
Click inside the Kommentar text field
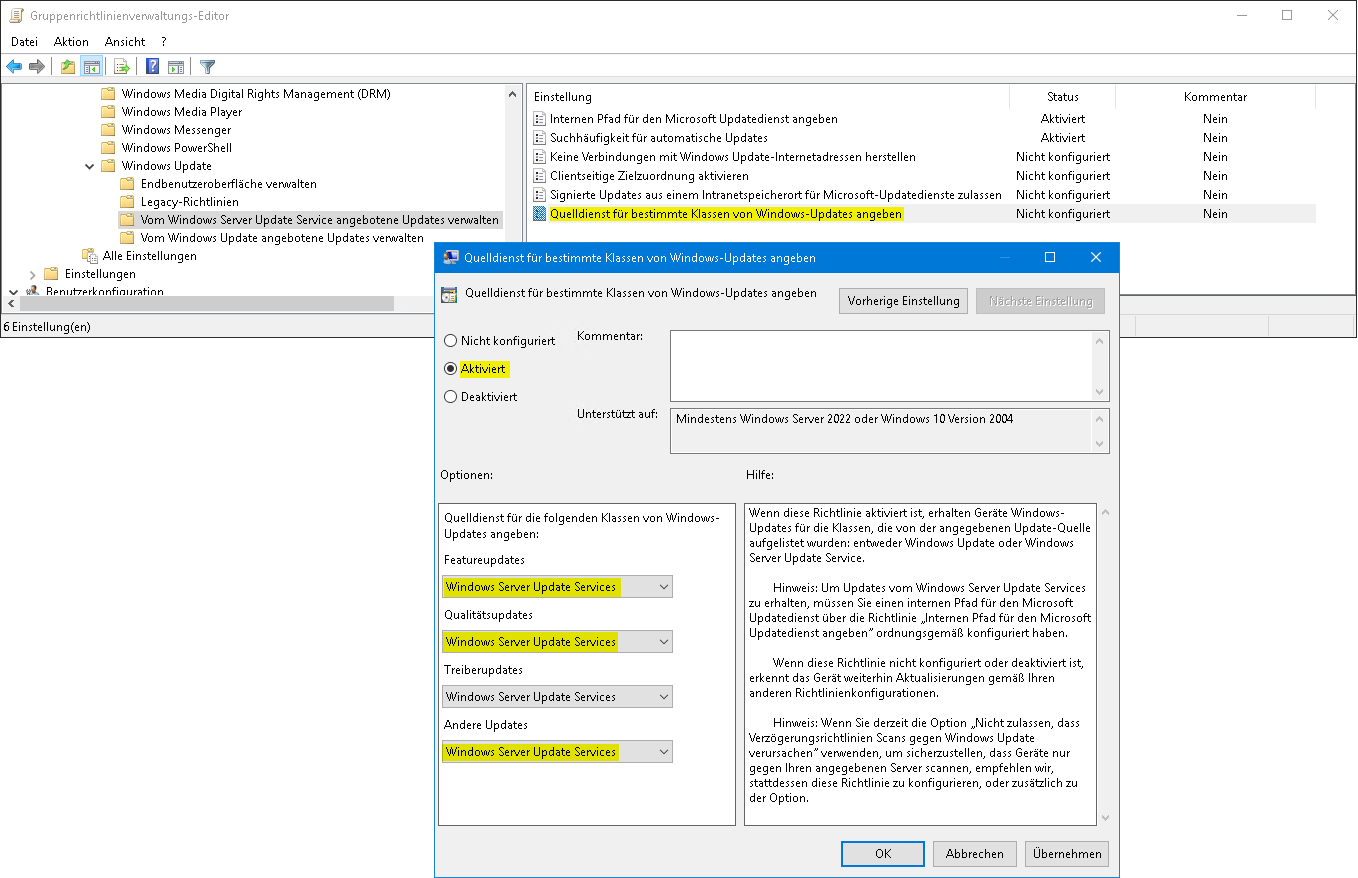[880, 366]
